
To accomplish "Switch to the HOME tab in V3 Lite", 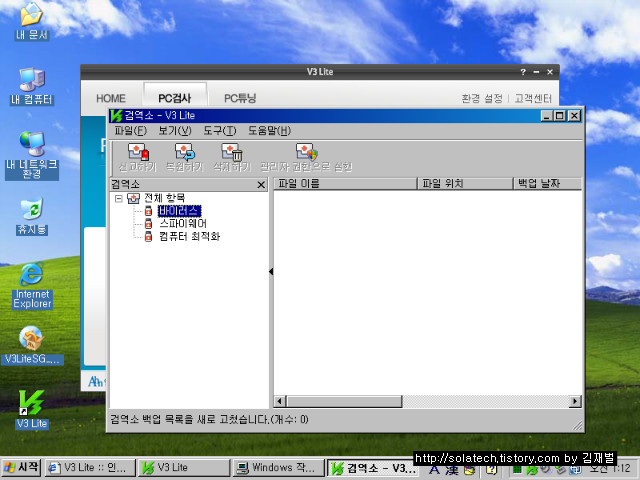I will tap(111, 98).
